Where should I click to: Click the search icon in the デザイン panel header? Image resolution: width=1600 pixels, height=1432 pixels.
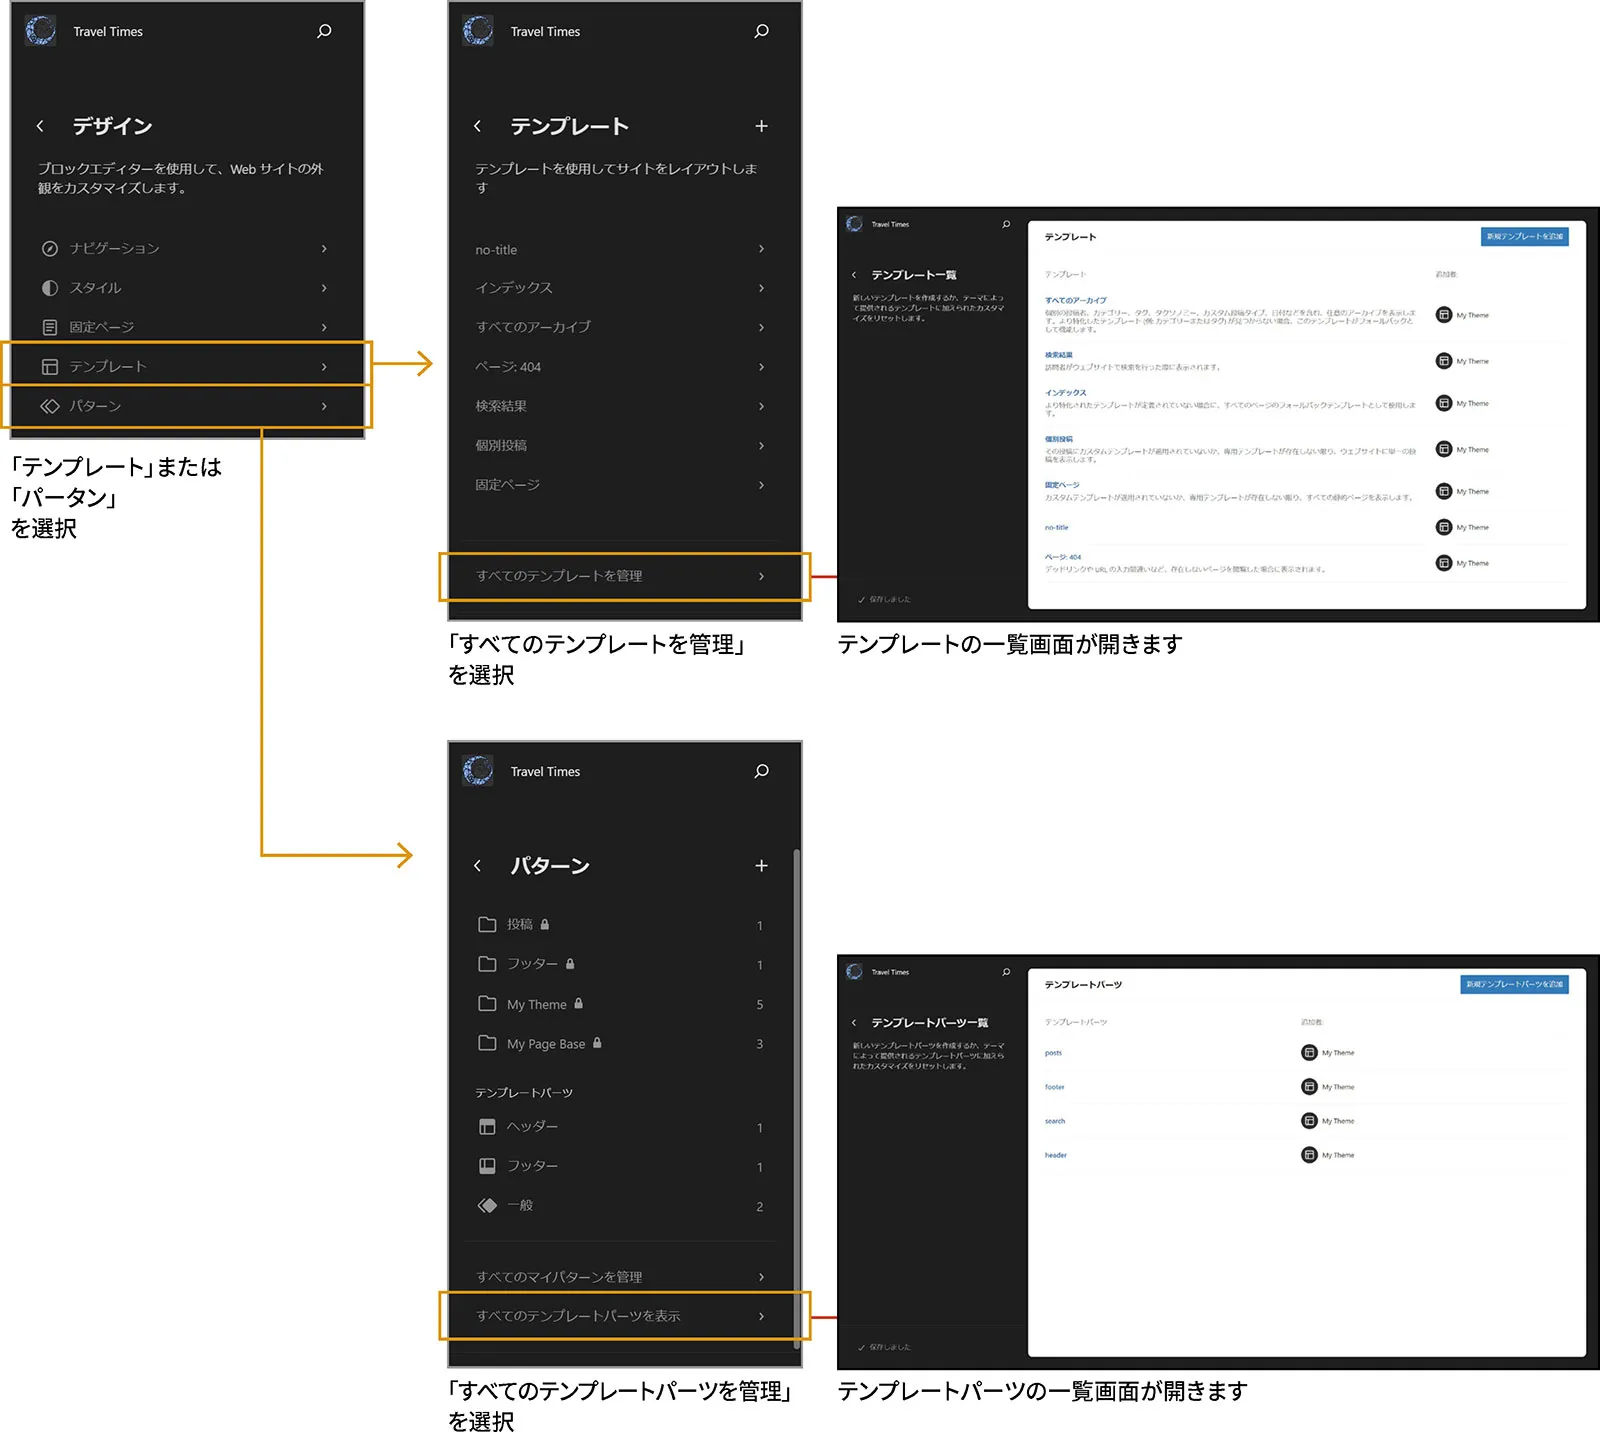[x=324, y=31]
